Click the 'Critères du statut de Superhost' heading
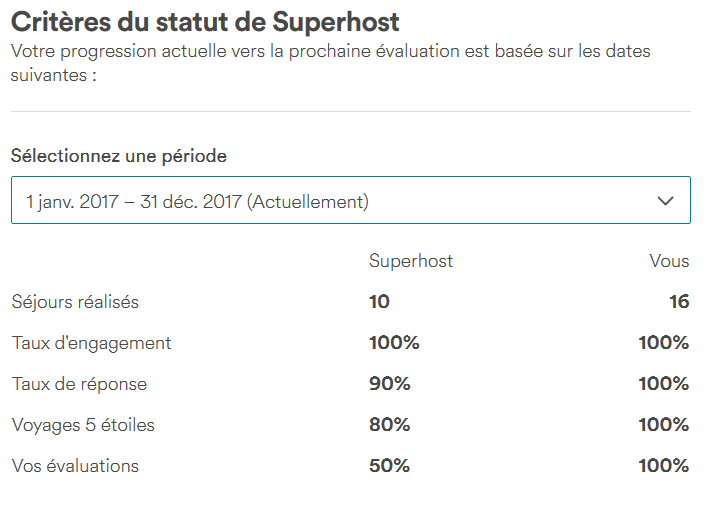The image size is (709, 513). (x=205, y=22)
